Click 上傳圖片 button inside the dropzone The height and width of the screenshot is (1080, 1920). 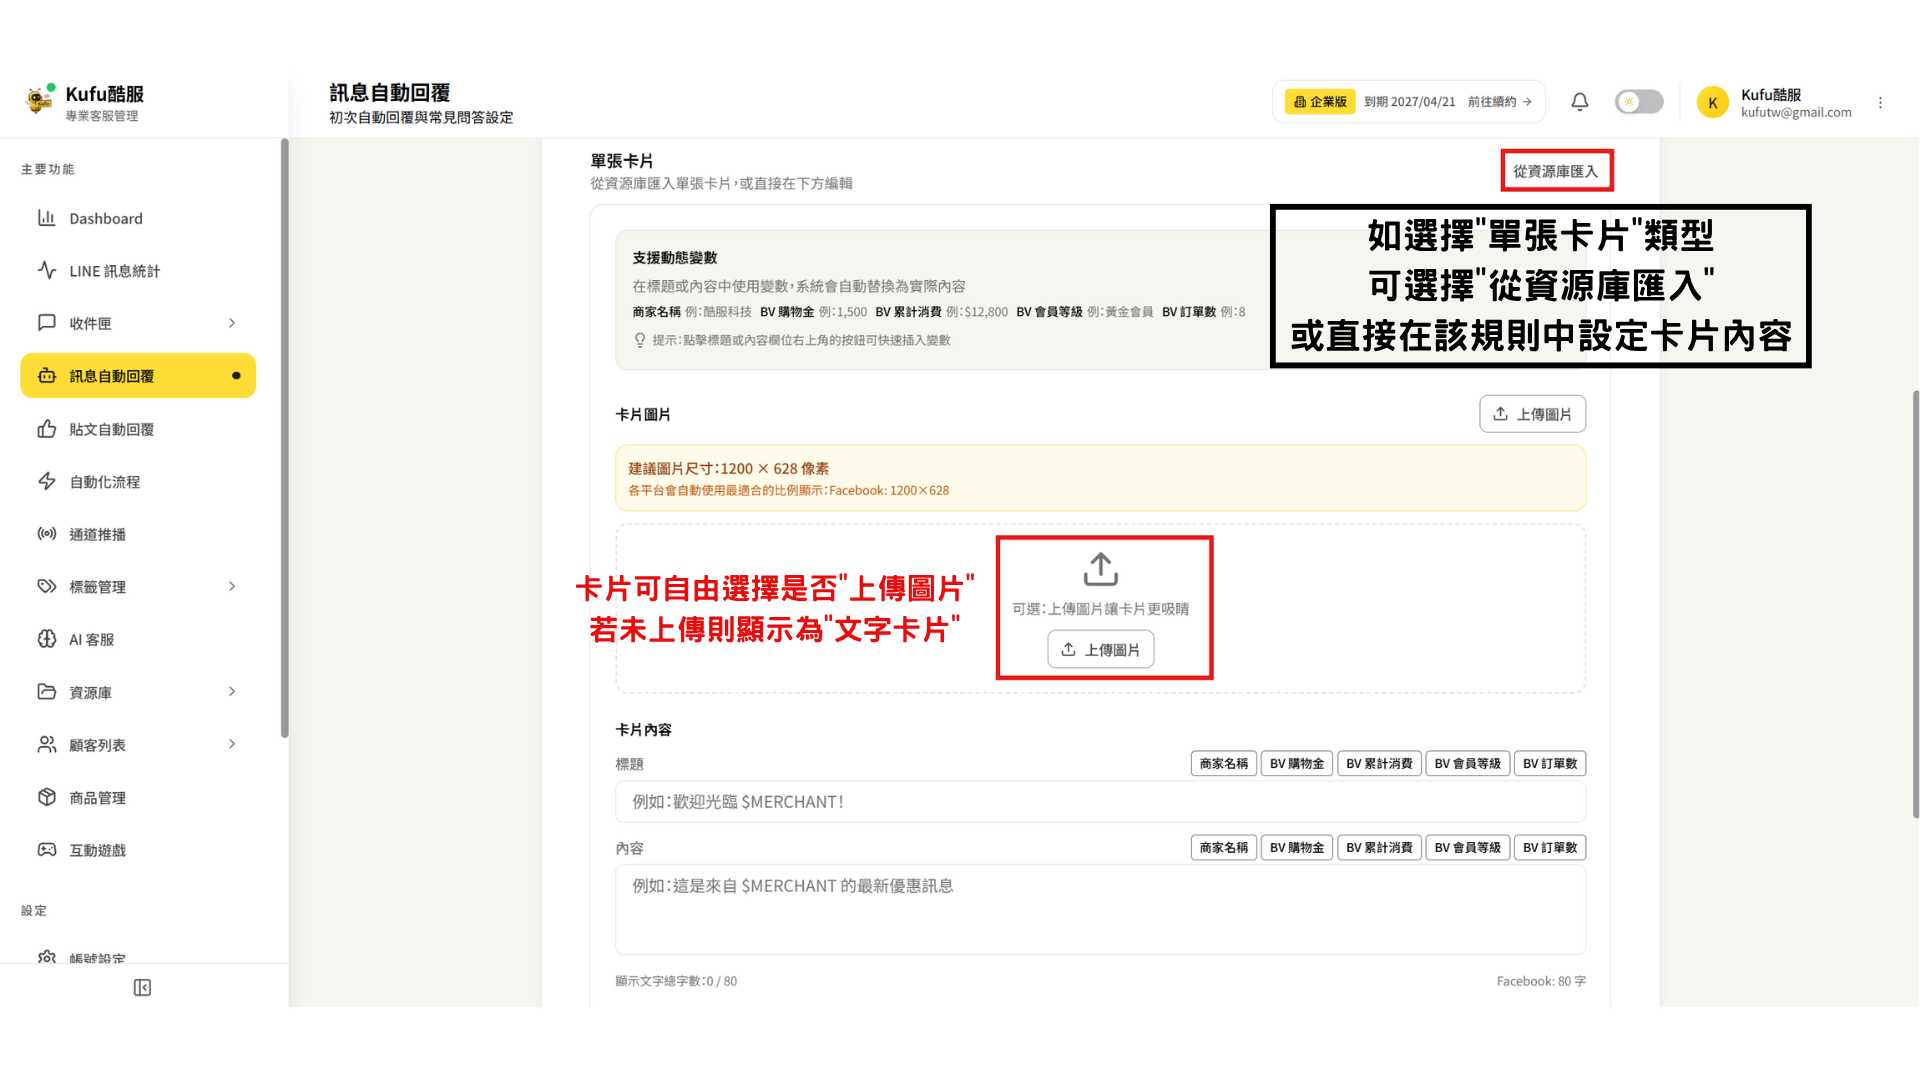(1100, 649)
